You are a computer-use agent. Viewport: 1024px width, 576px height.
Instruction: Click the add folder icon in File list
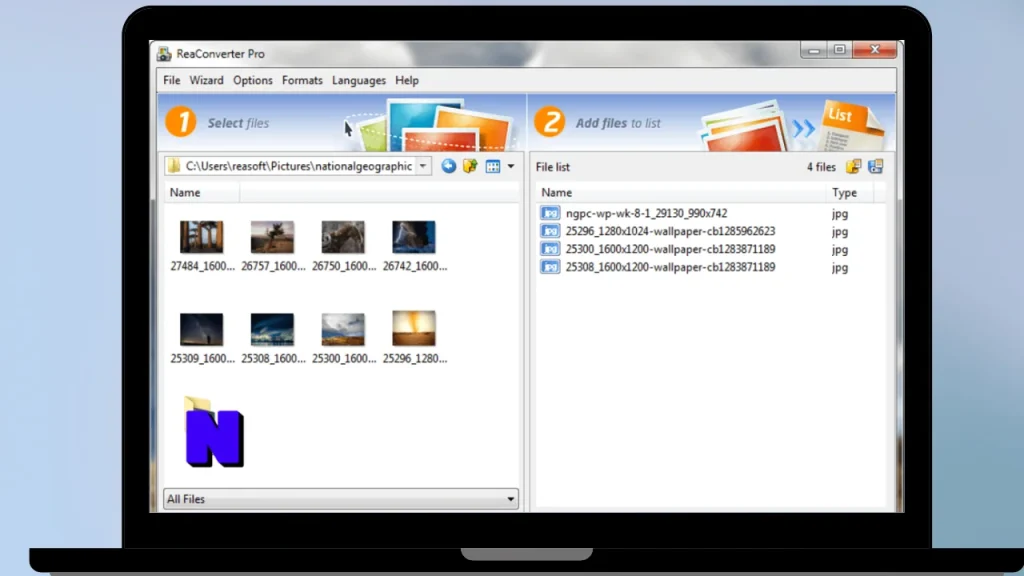854,167
